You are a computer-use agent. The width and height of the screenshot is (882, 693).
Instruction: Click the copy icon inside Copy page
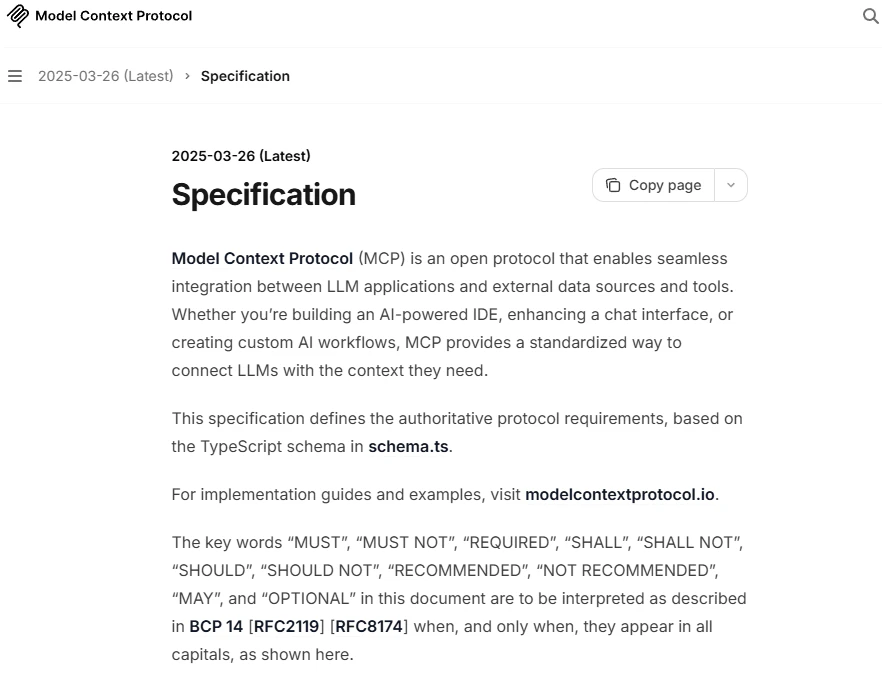(x=613, y=185)
